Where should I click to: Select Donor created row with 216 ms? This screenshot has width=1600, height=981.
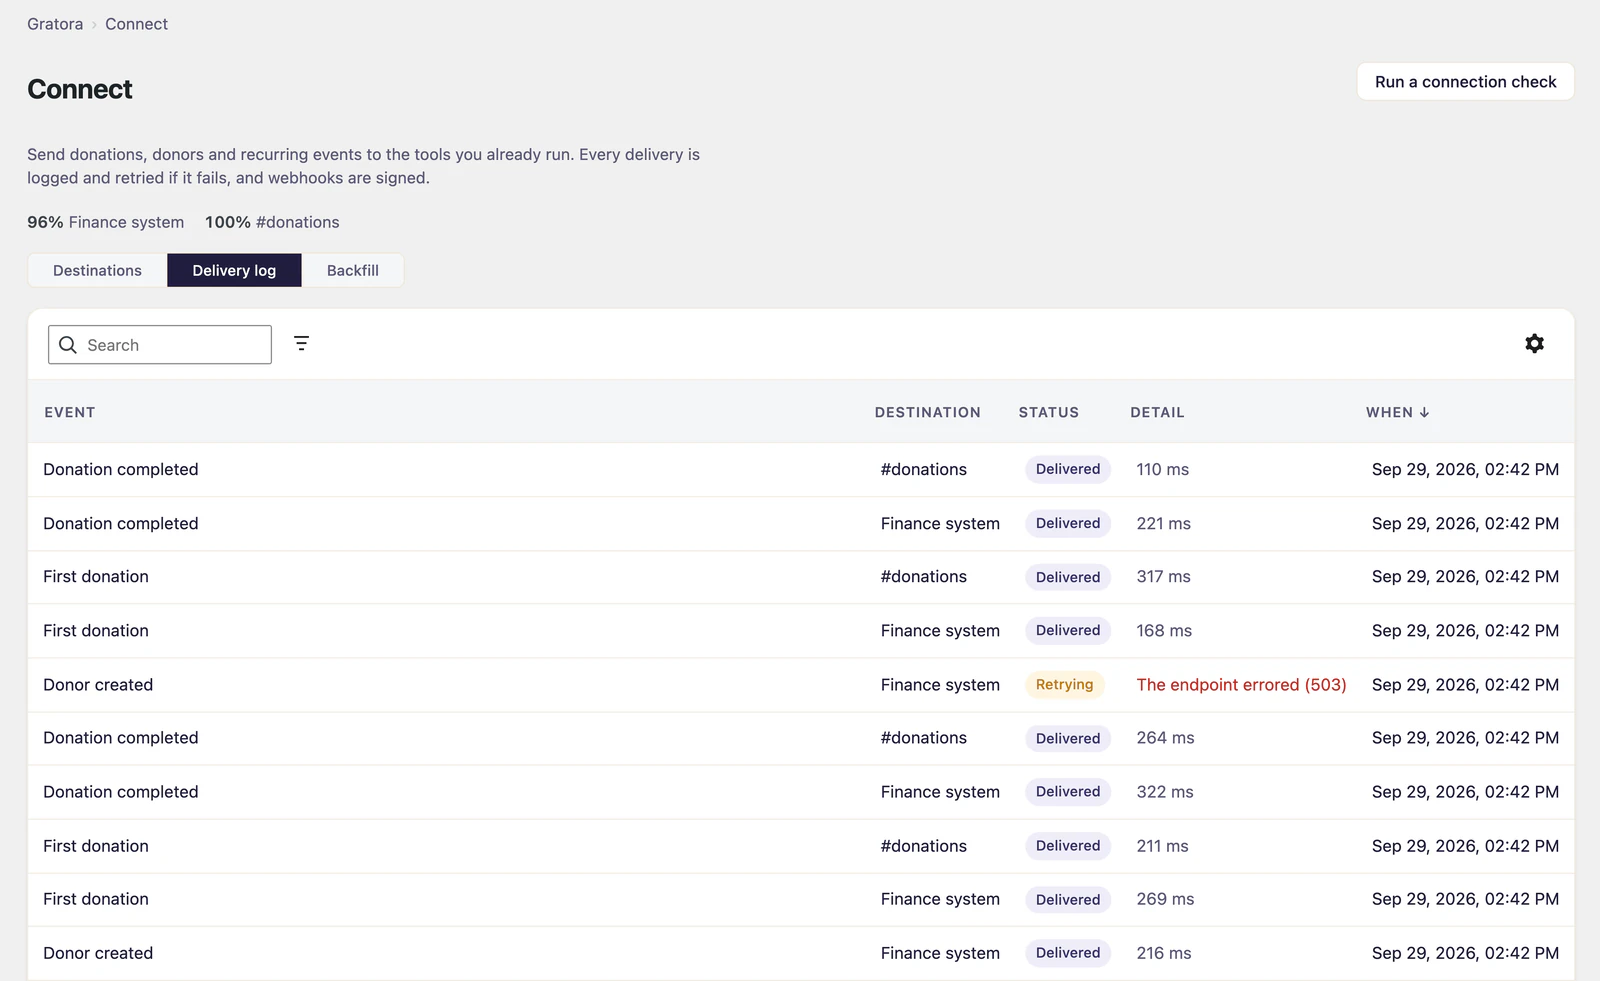tap(801, 953)
